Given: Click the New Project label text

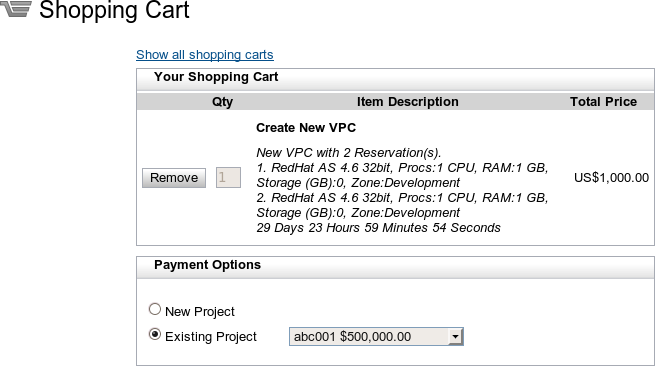Looking at the screenshot, I should [x=200, y=312].
